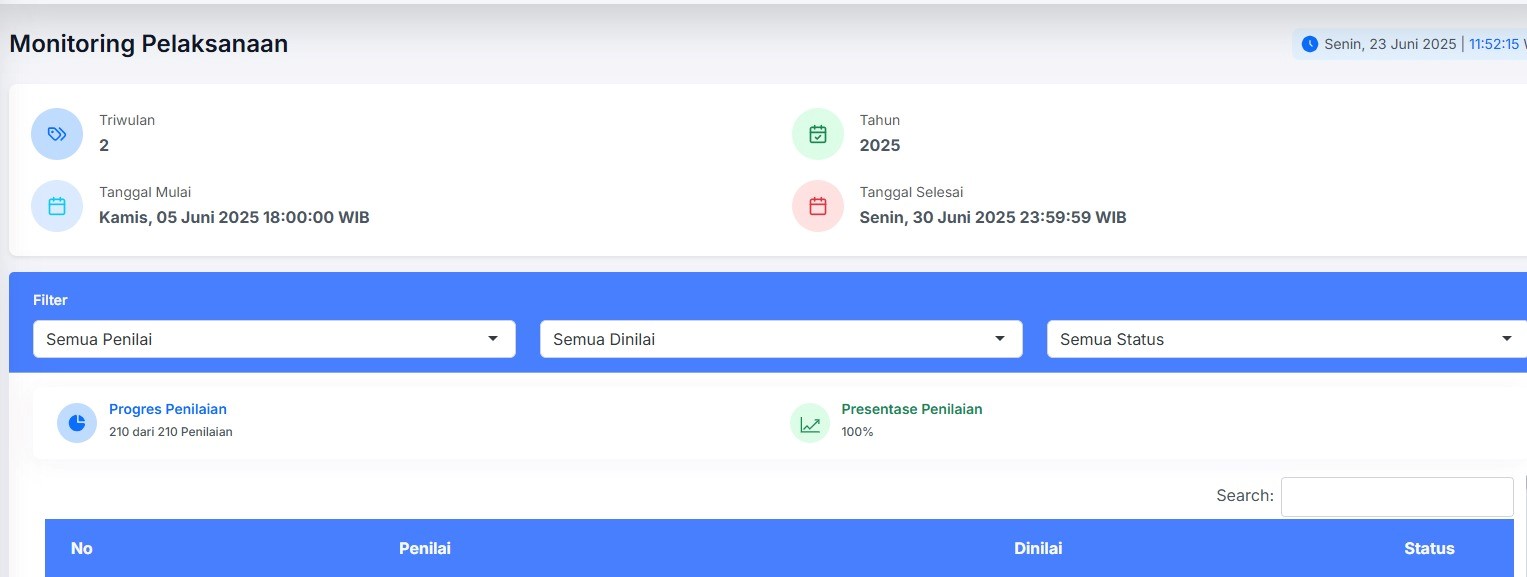Click the Presentase Penilaian label
Viewport: 1527px width, 577px height.
(x=911, y=409)
